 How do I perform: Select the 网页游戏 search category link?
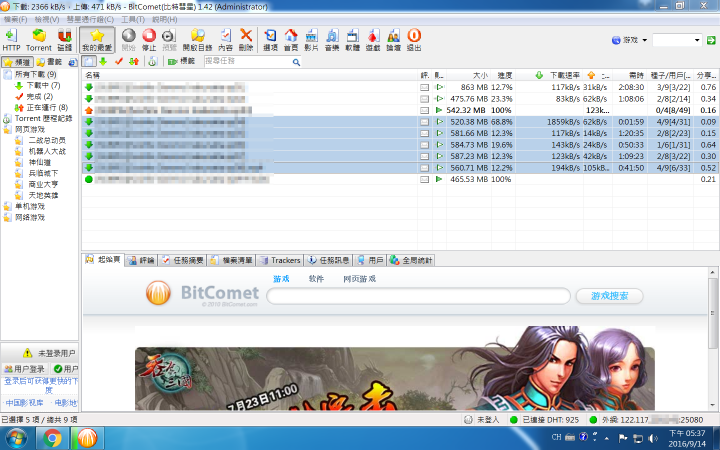coord(360,279)
